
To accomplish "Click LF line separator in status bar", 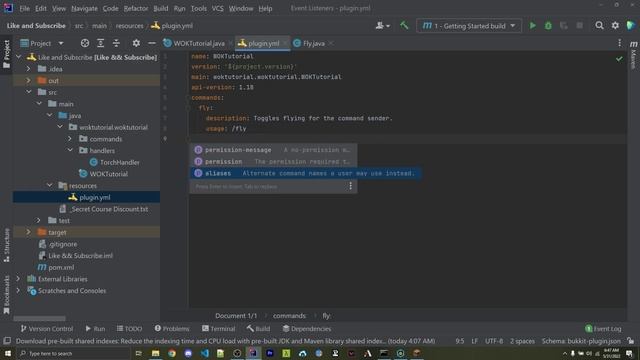I will point(474,341).
